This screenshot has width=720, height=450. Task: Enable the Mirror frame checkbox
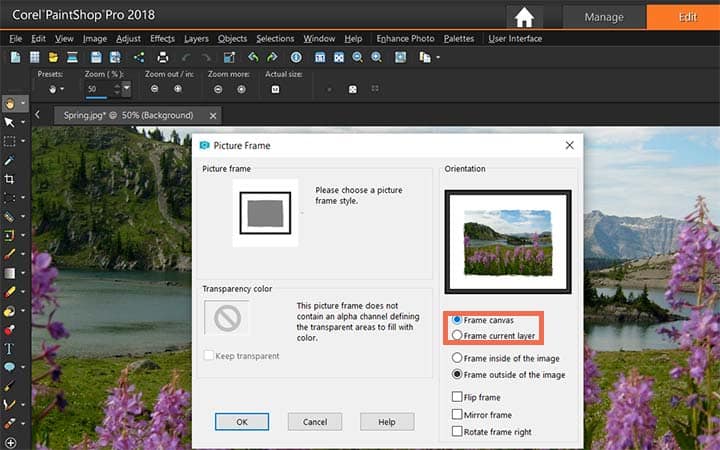tap(457, 414)
